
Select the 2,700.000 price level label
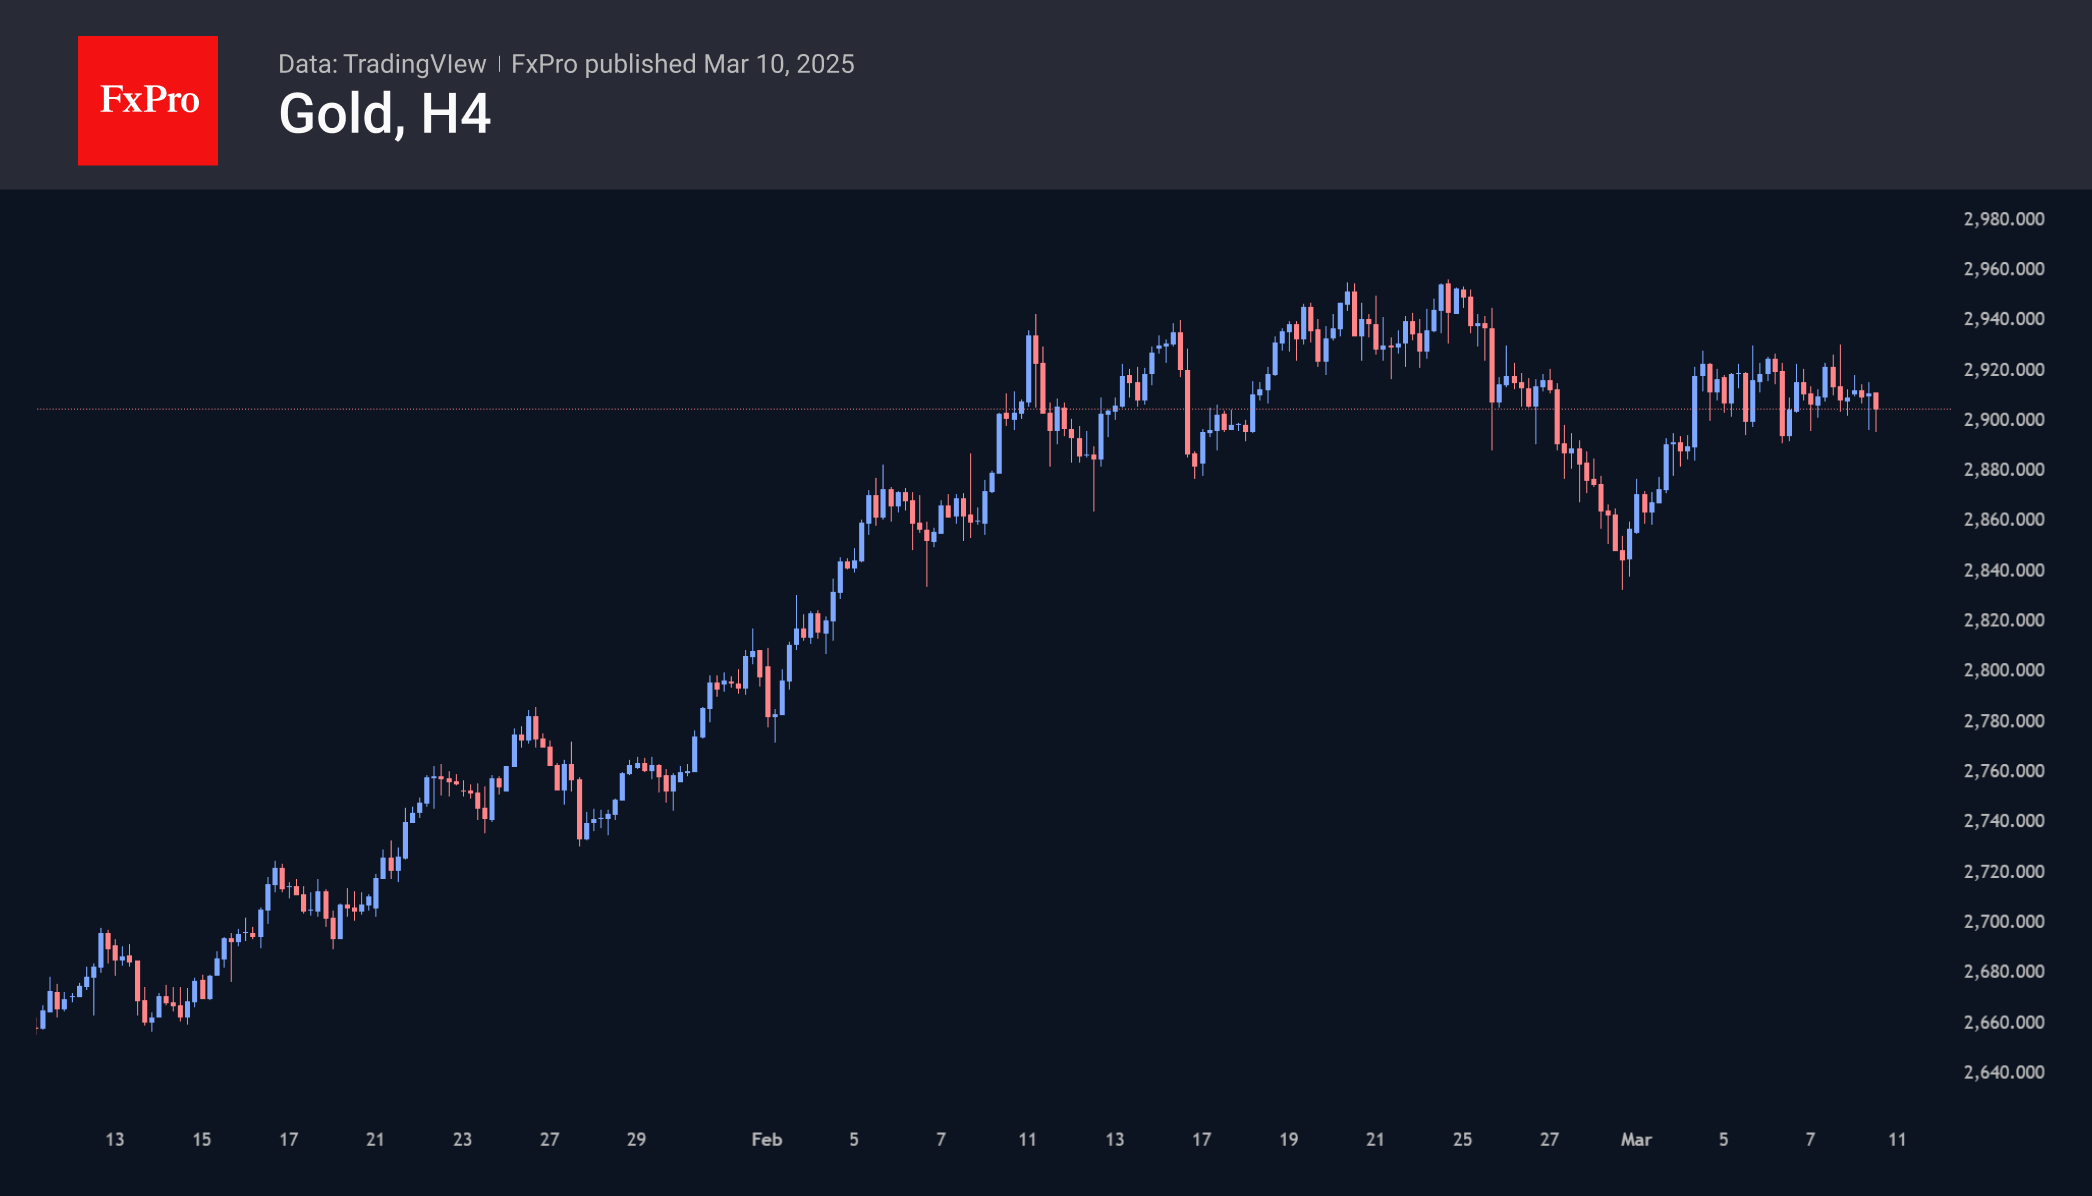(2004, 921)
